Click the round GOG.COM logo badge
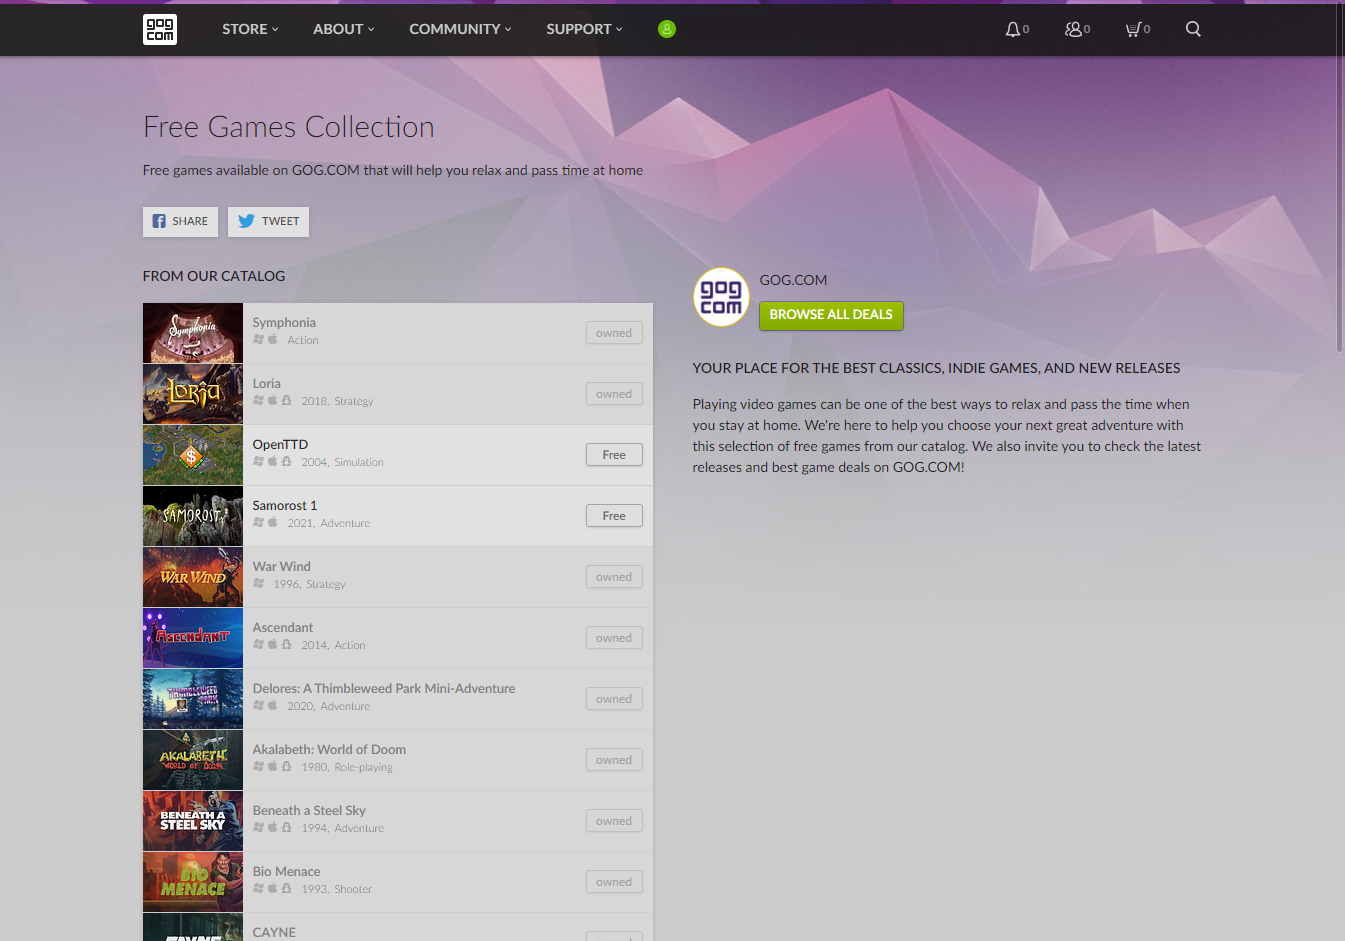 [721, 297]
